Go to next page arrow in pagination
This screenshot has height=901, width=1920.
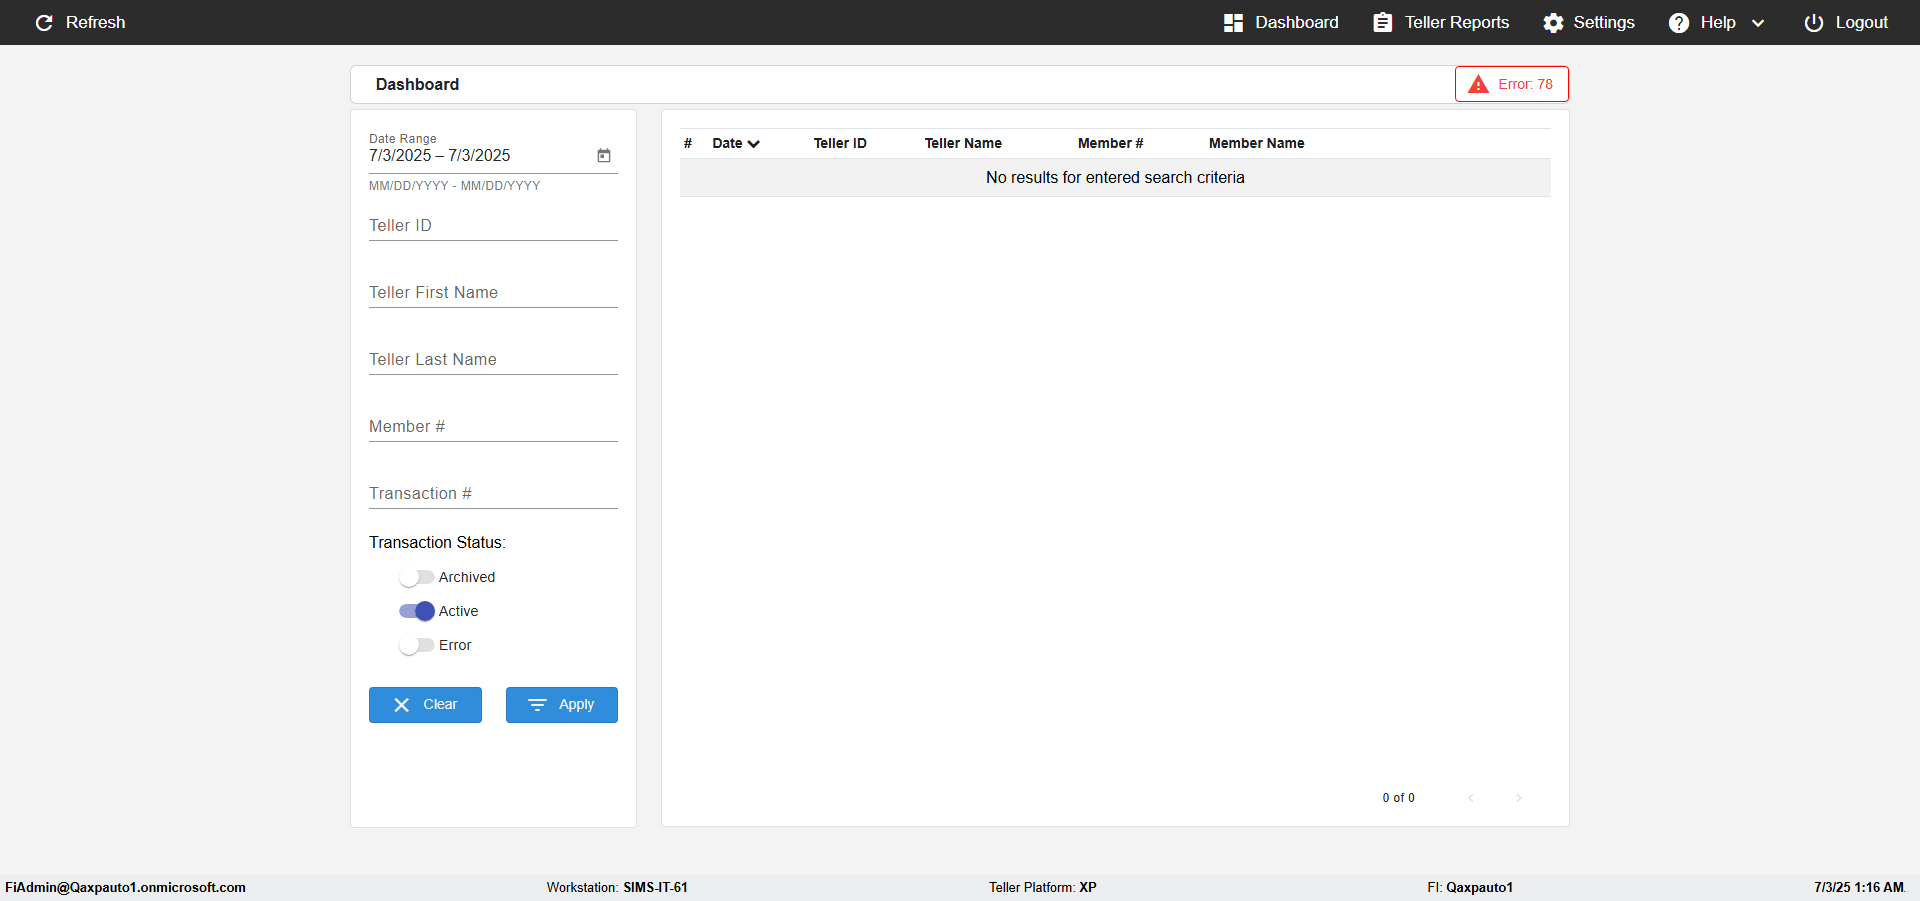tap(1519, 797)
